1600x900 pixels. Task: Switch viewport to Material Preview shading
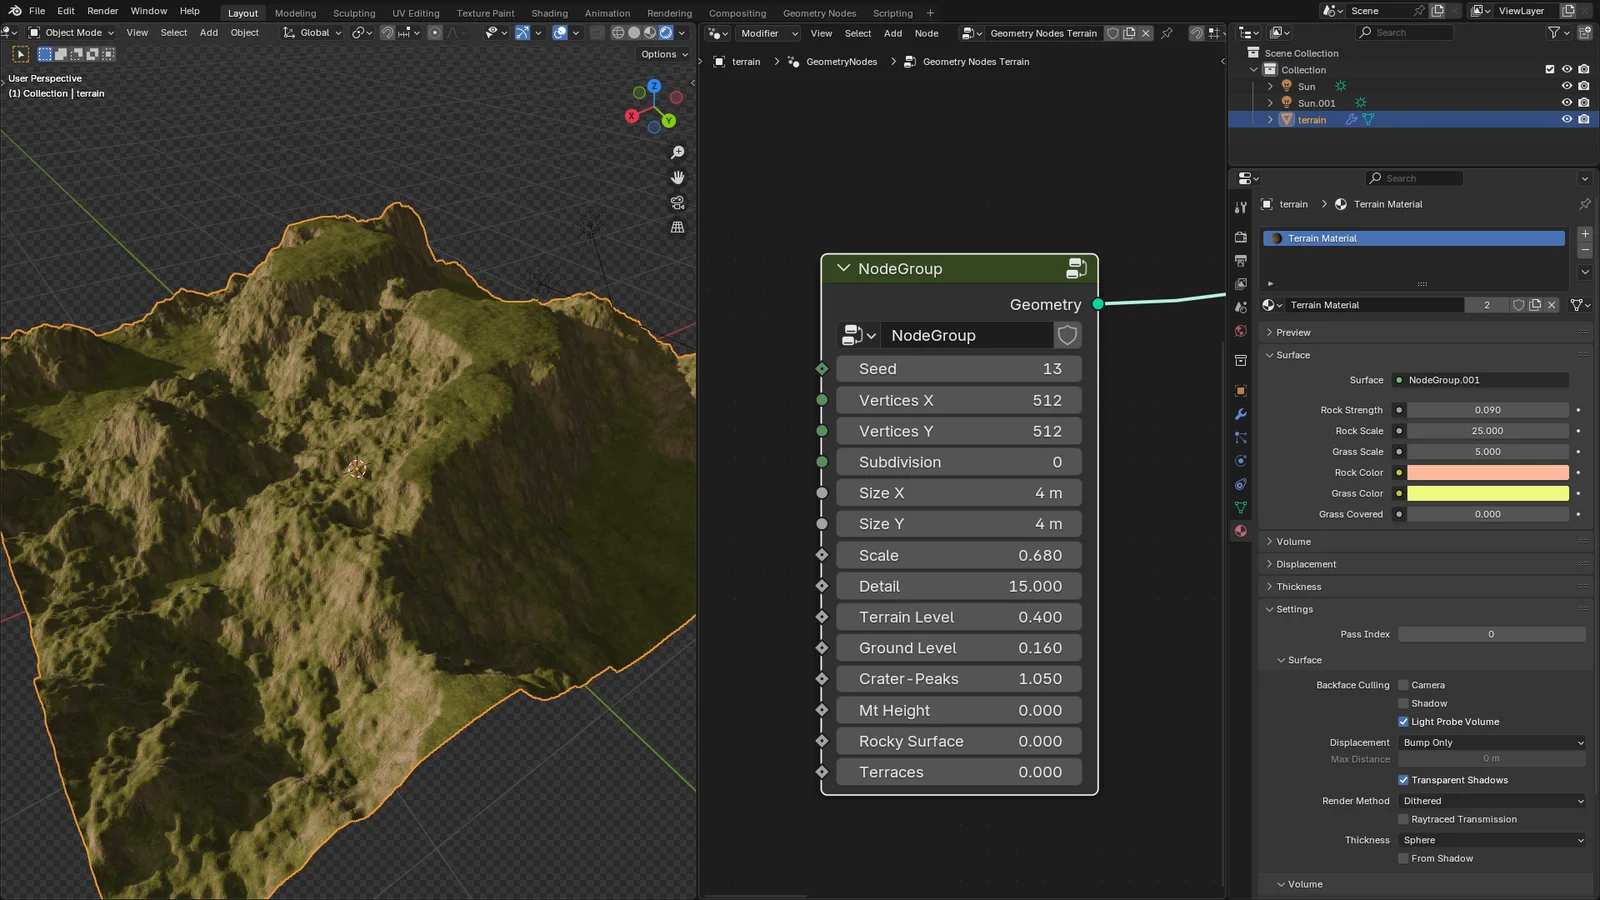pyautogui.click(x=648, y=33)
